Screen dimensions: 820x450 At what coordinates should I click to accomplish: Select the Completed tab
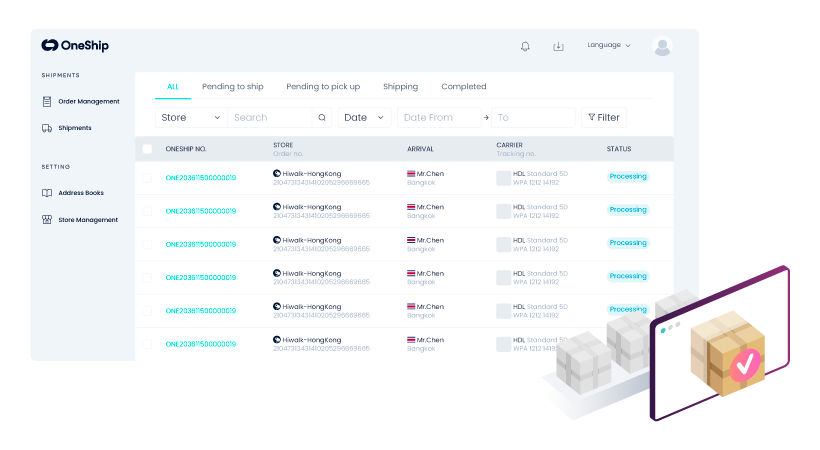coord(463,87)
